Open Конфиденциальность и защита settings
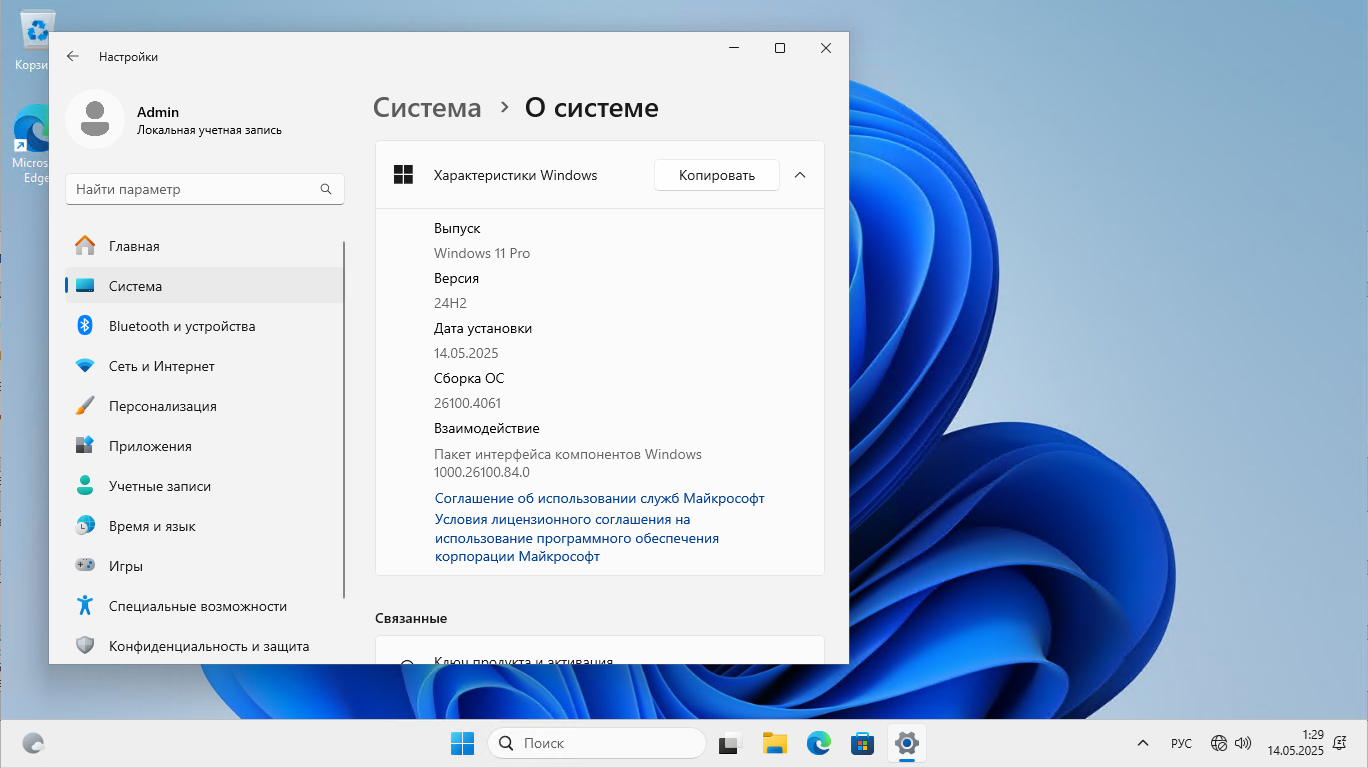1368x768 pixels. pos(208,646)
